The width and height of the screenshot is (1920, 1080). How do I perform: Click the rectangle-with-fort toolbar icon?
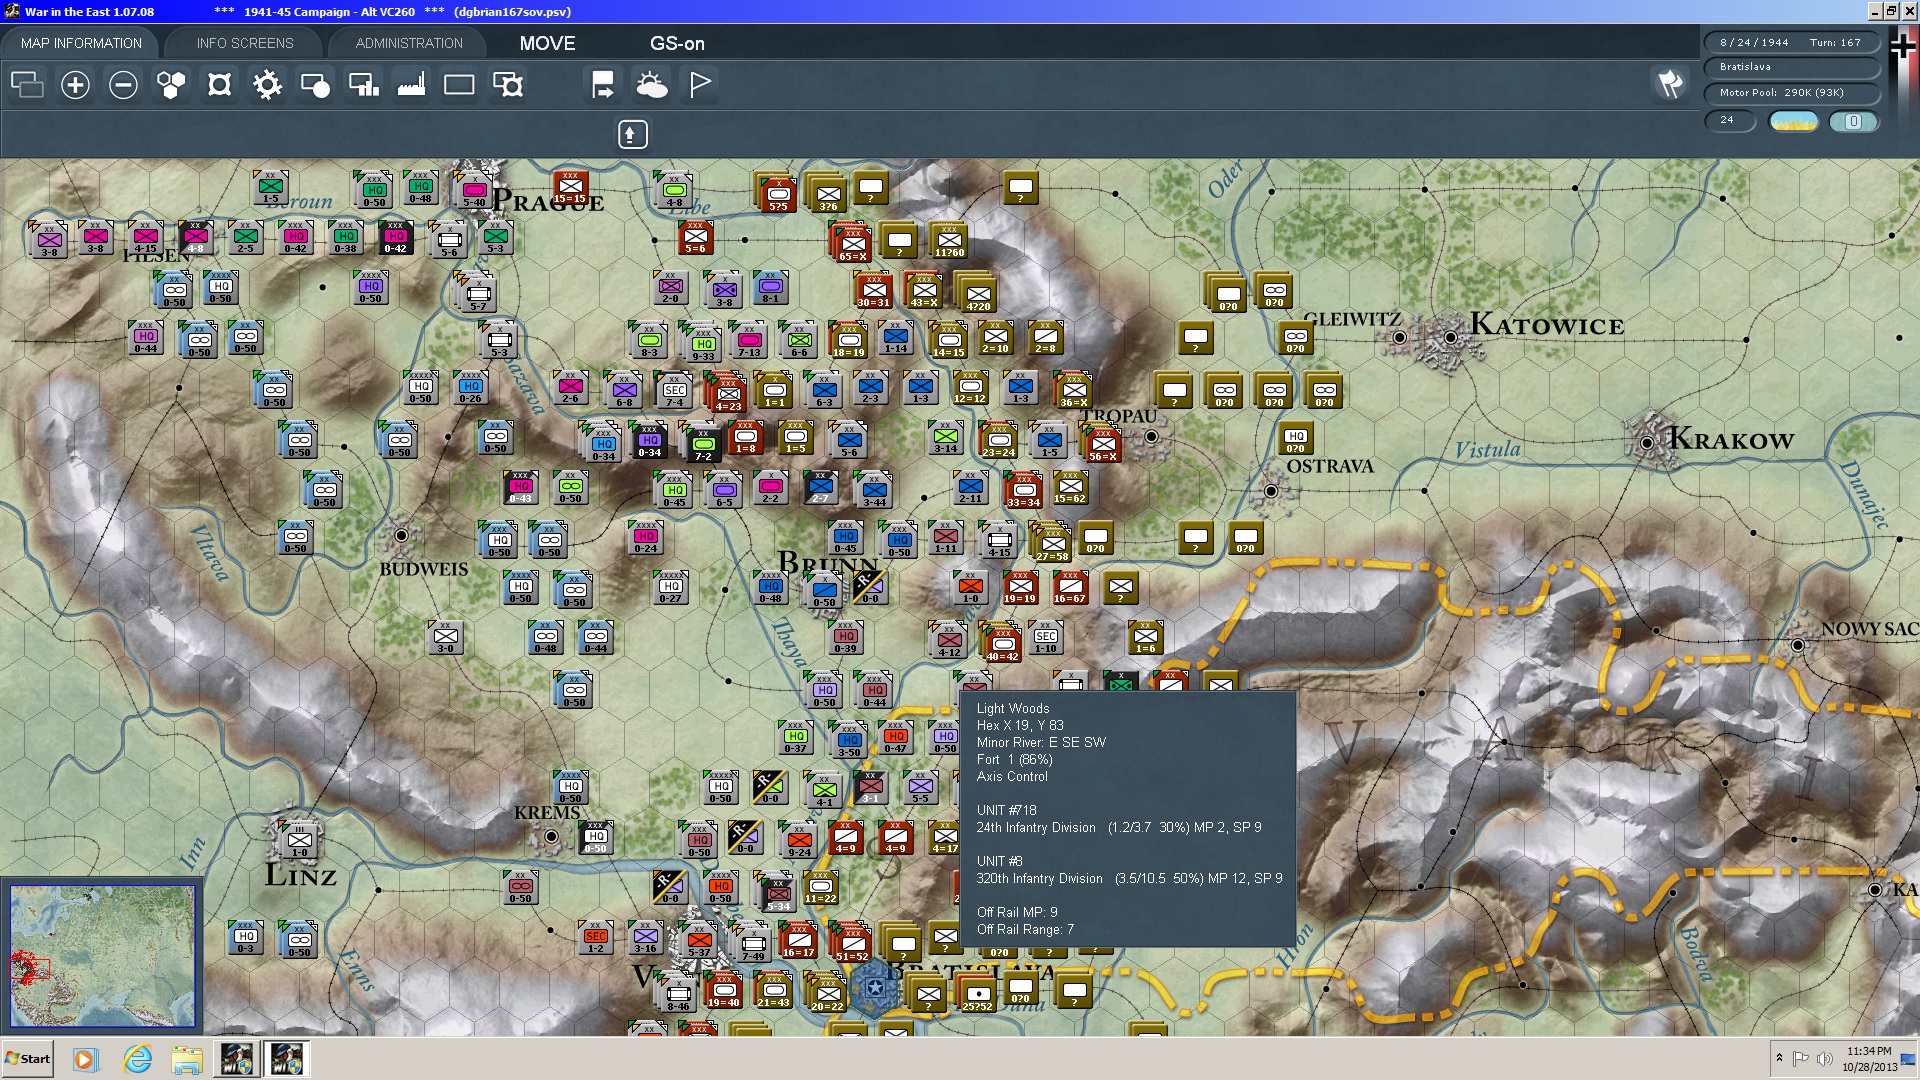508,85
